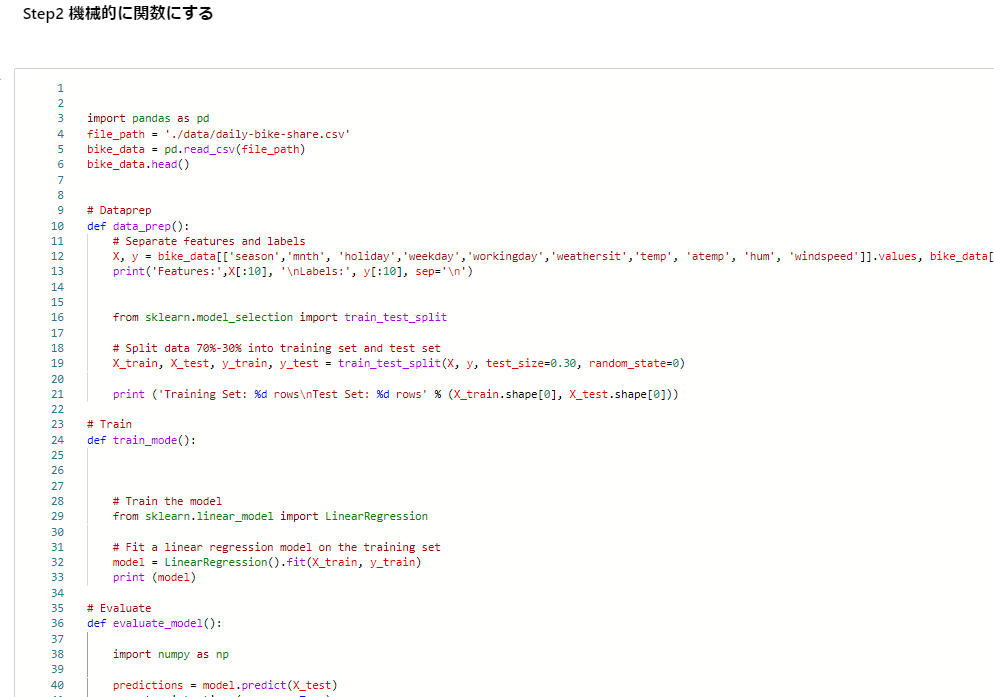994x697 pixels.
Task: Click the 'def data_prep():' line
Action: (138, 226)
